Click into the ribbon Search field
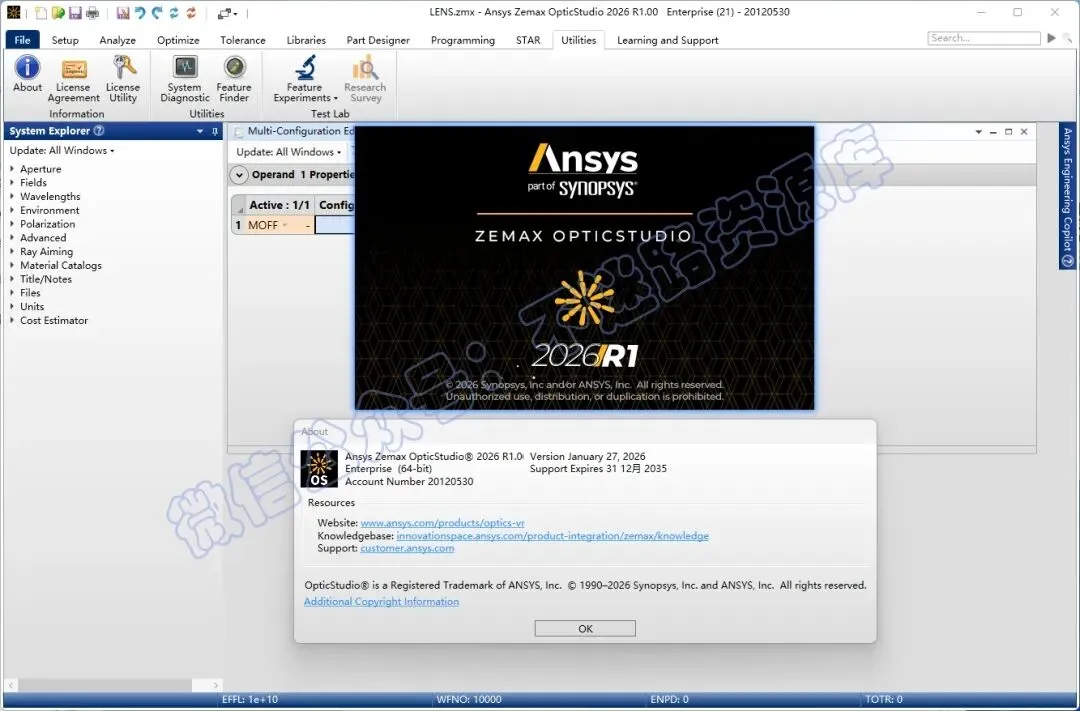The height and width of the screenshot is (711, 1080). pyautogui.click(x=984, y=38)
